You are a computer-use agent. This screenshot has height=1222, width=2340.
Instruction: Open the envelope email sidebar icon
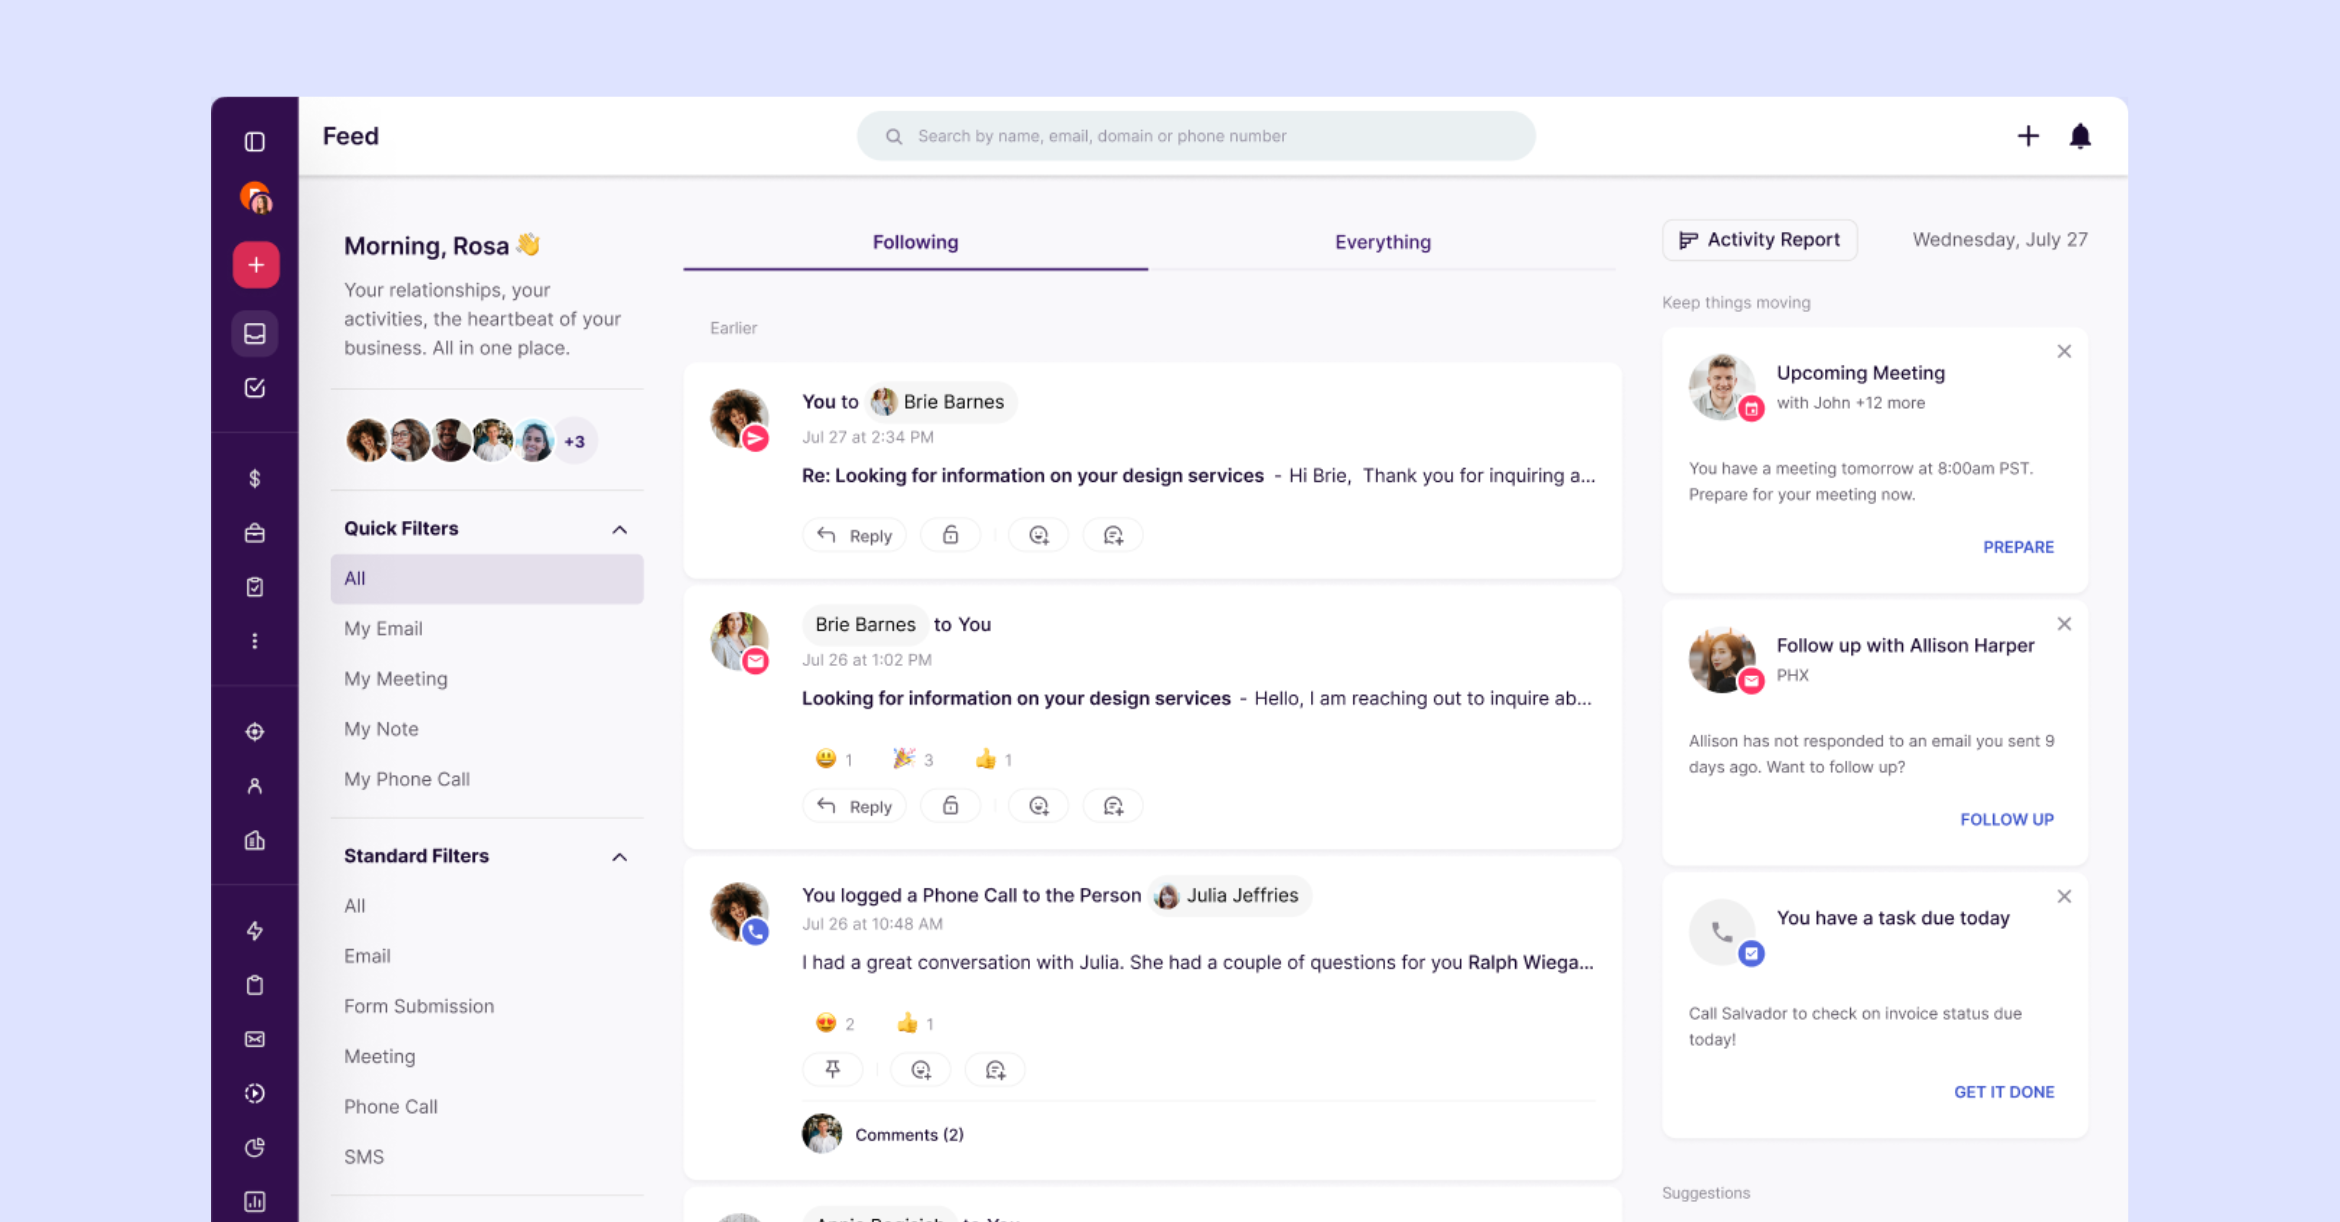(x=255, y=1039)
